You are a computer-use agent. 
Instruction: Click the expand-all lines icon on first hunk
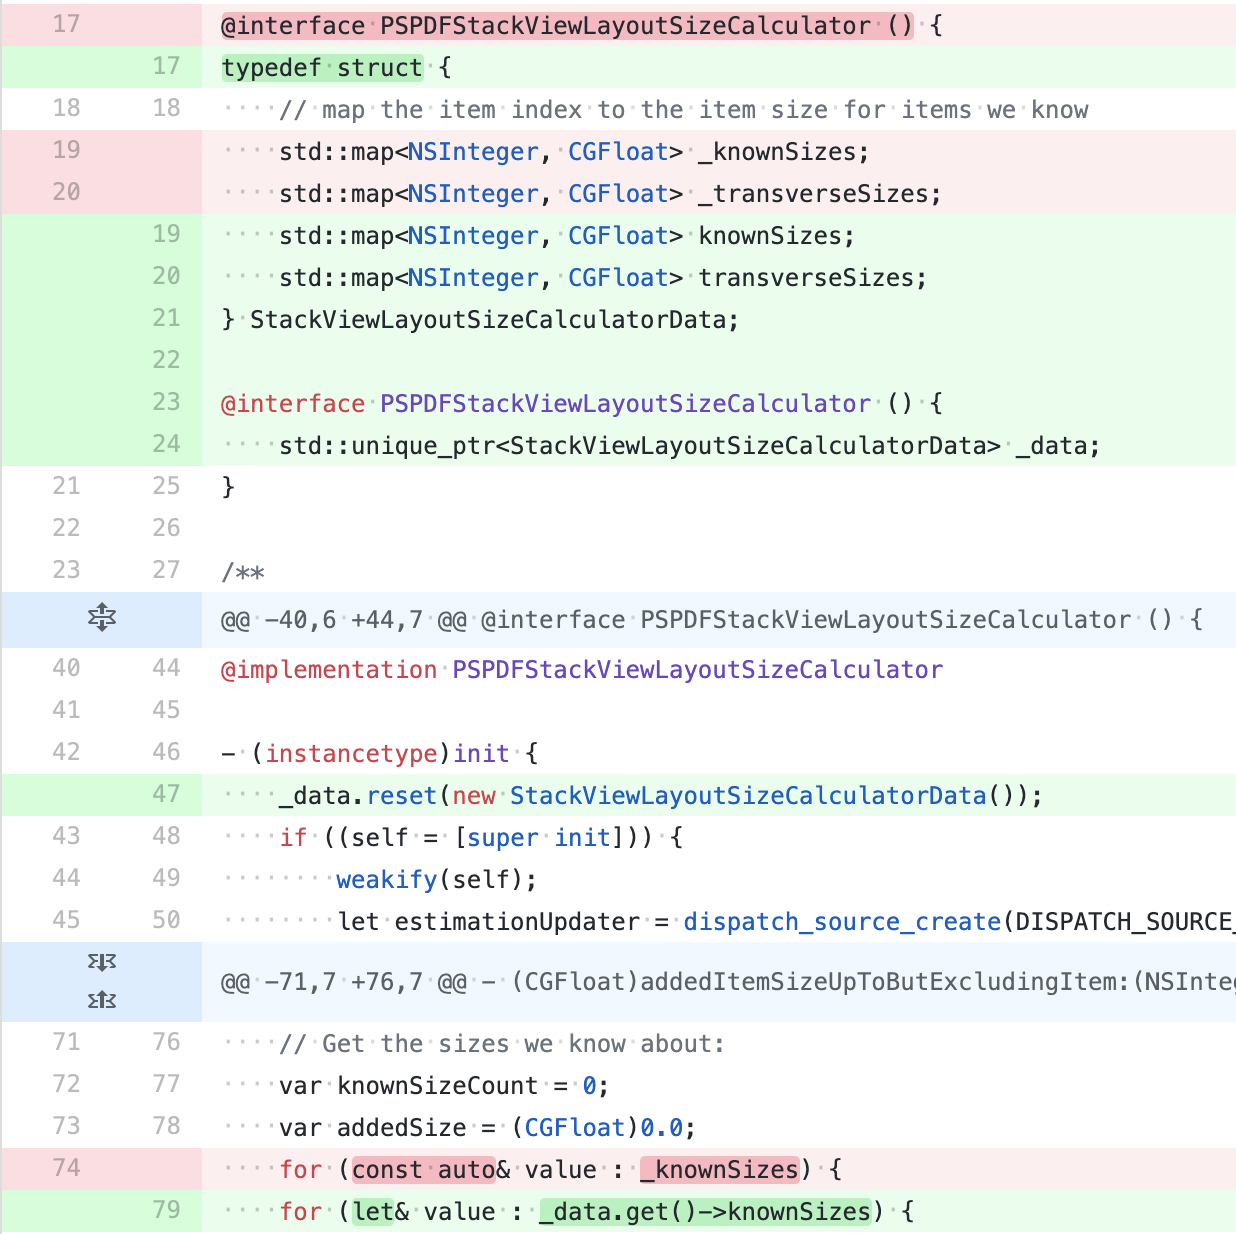click(100, 618)
